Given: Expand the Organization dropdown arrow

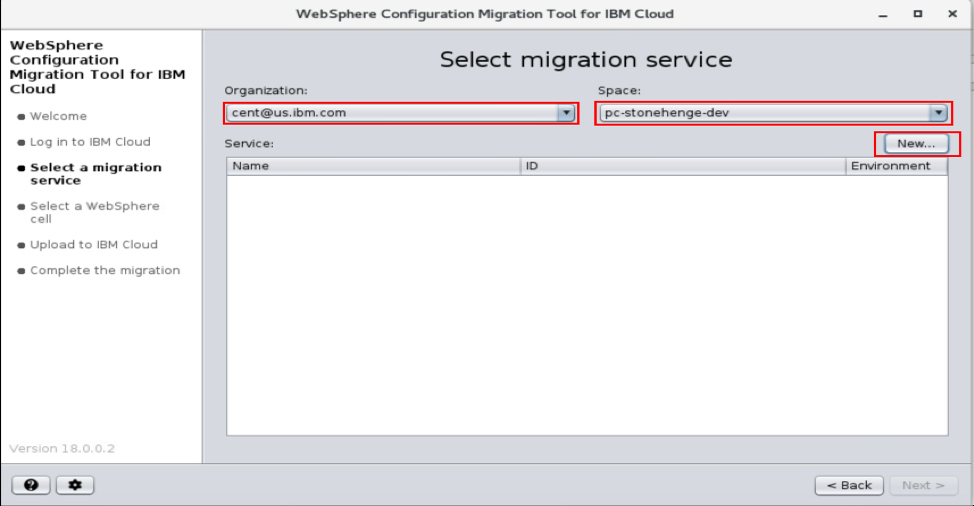Looking at the screenshot, I should pyautogui.click(x=566, y=113).
